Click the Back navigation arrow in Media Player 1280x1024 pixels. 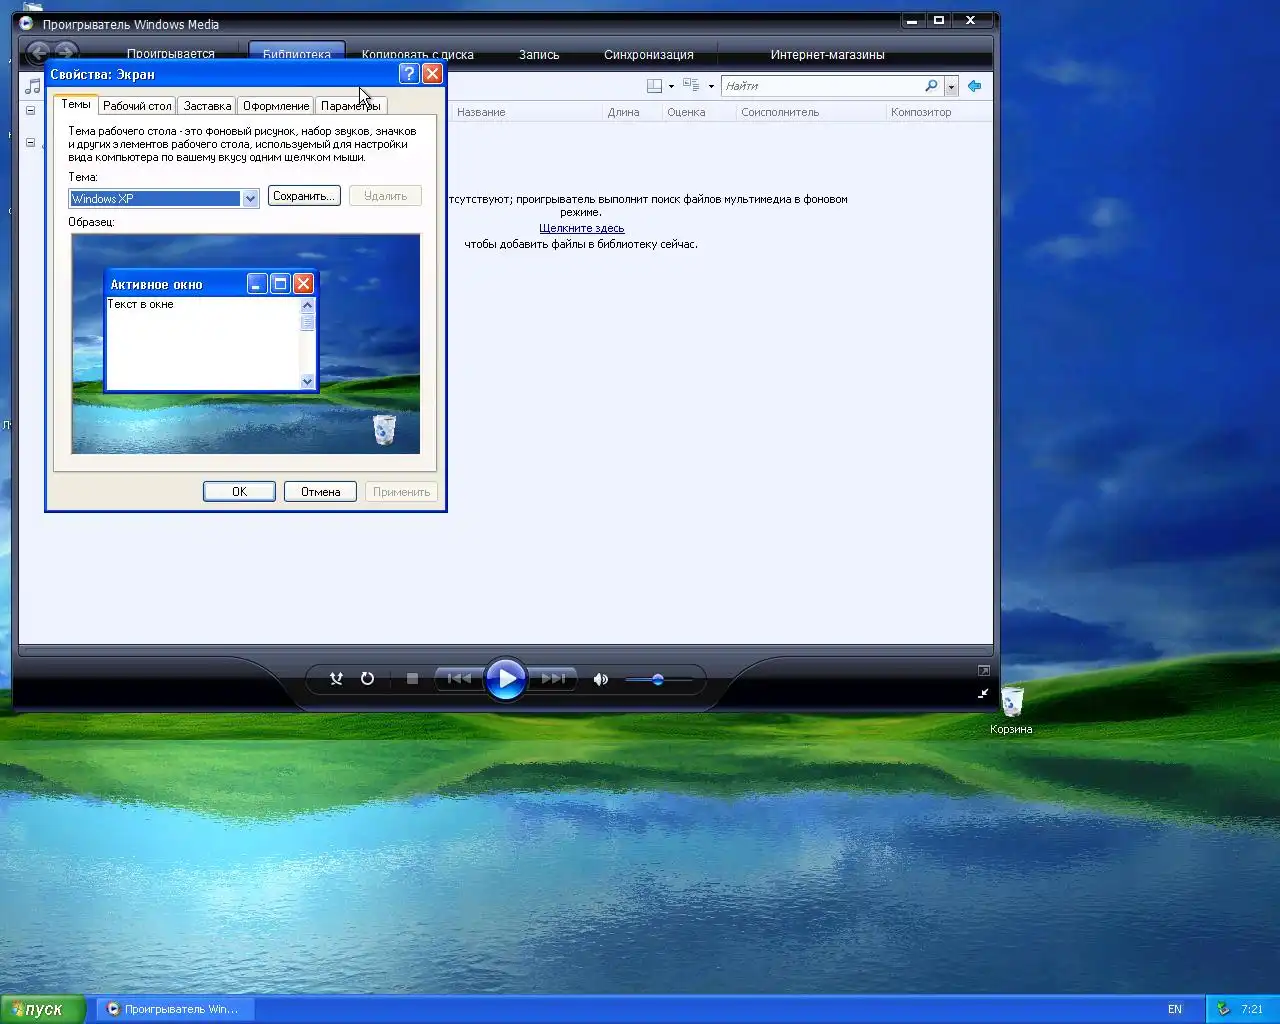coord(38,52)
